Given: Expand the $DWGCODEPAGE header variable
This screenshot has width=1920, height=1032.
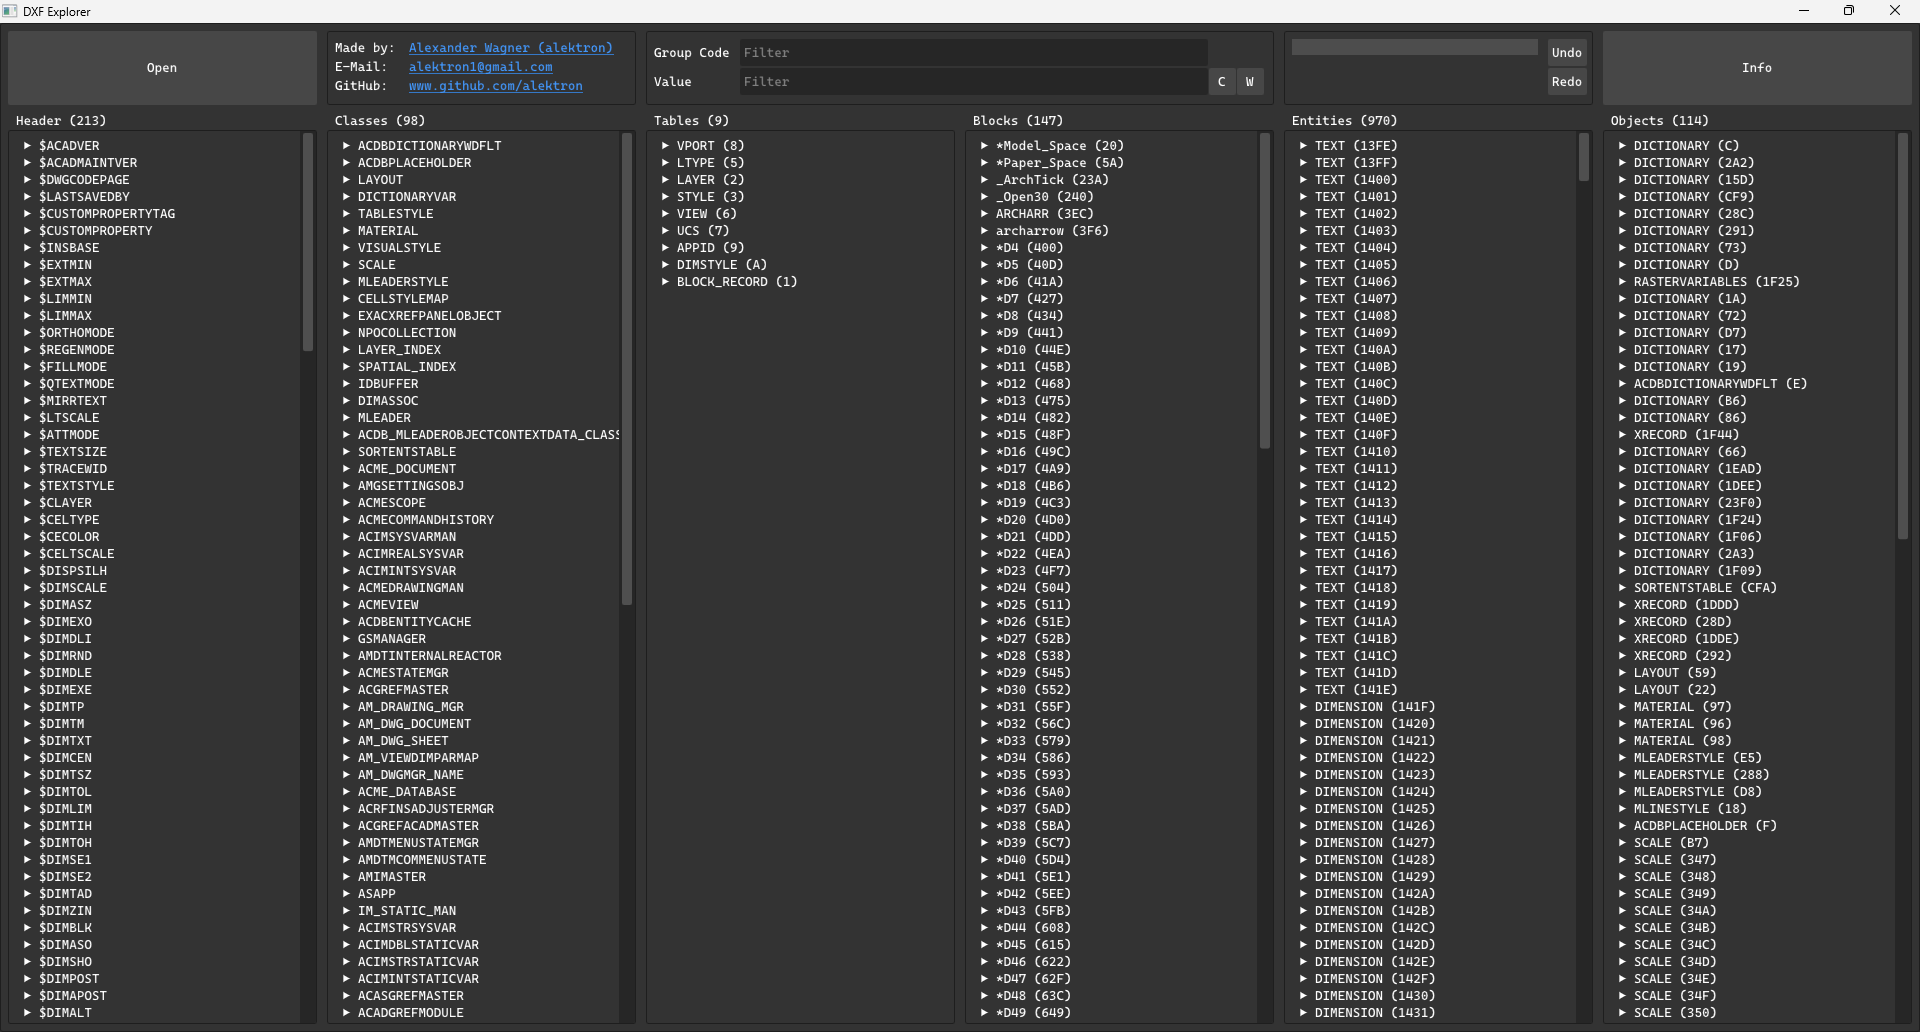Looking at the screenshot, I should point(27,180).
